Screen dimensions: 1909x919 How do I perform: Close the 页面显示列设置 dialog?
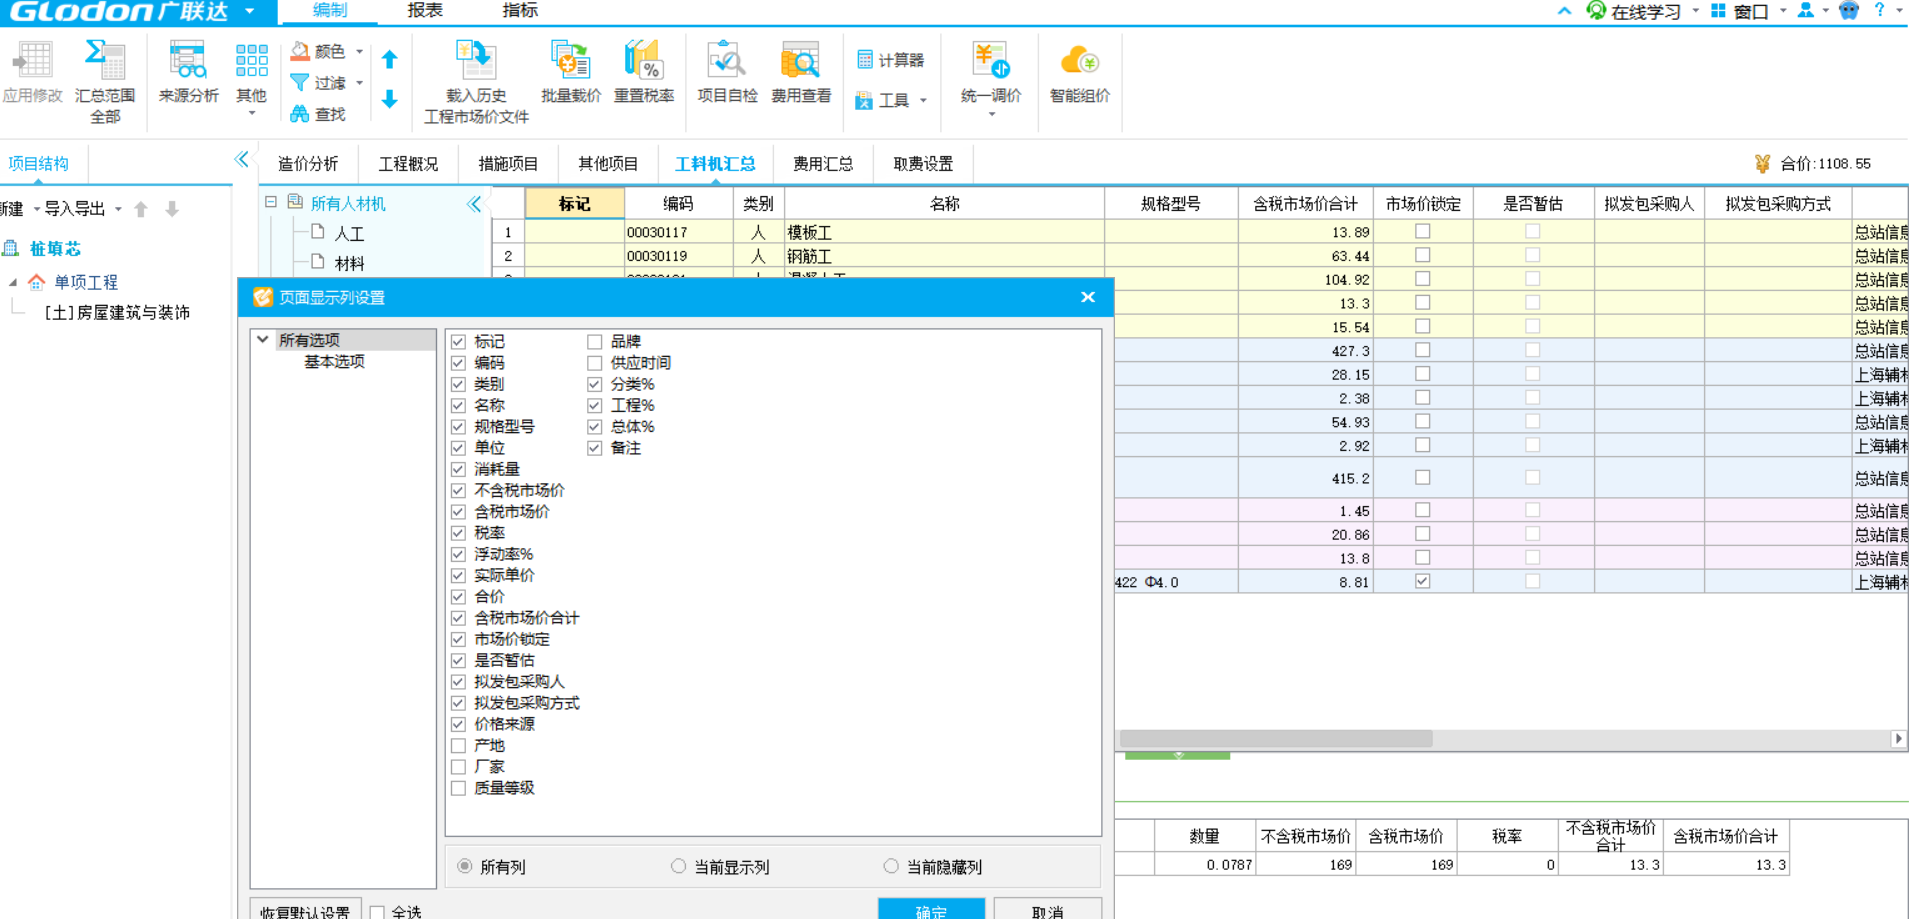pyautogui.click(x=1088, y=297)
